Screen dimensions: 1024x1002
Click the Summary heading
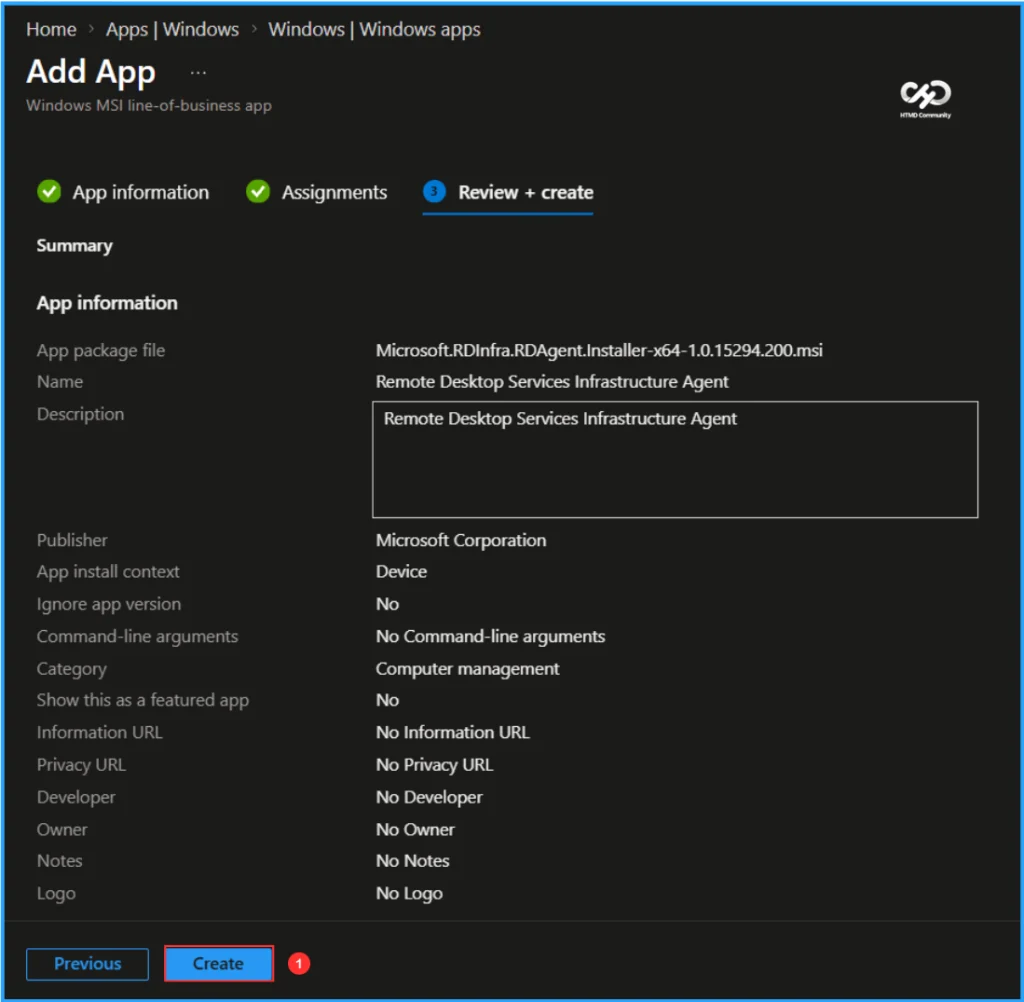tap(74, 246)
